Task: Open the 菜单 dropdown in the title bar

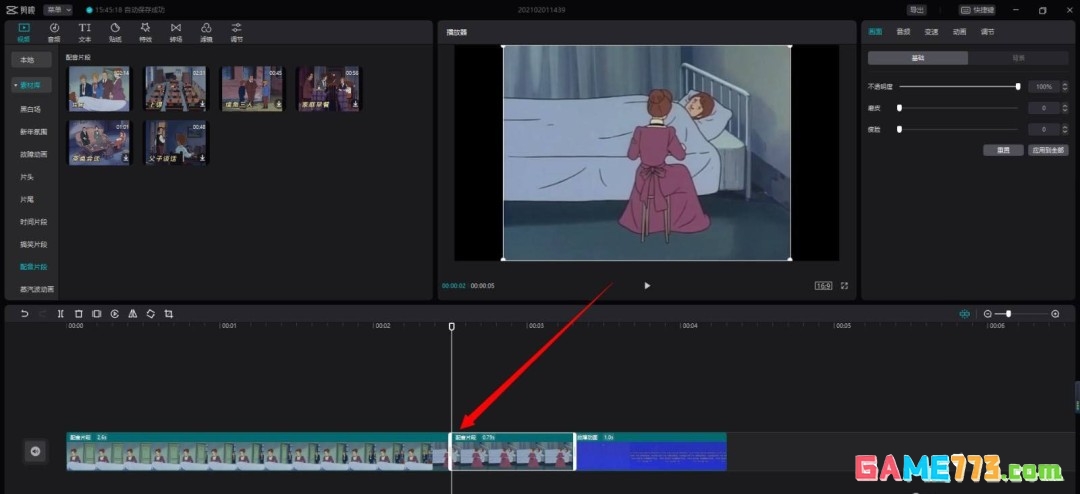Action: click(x=58, y=10)
